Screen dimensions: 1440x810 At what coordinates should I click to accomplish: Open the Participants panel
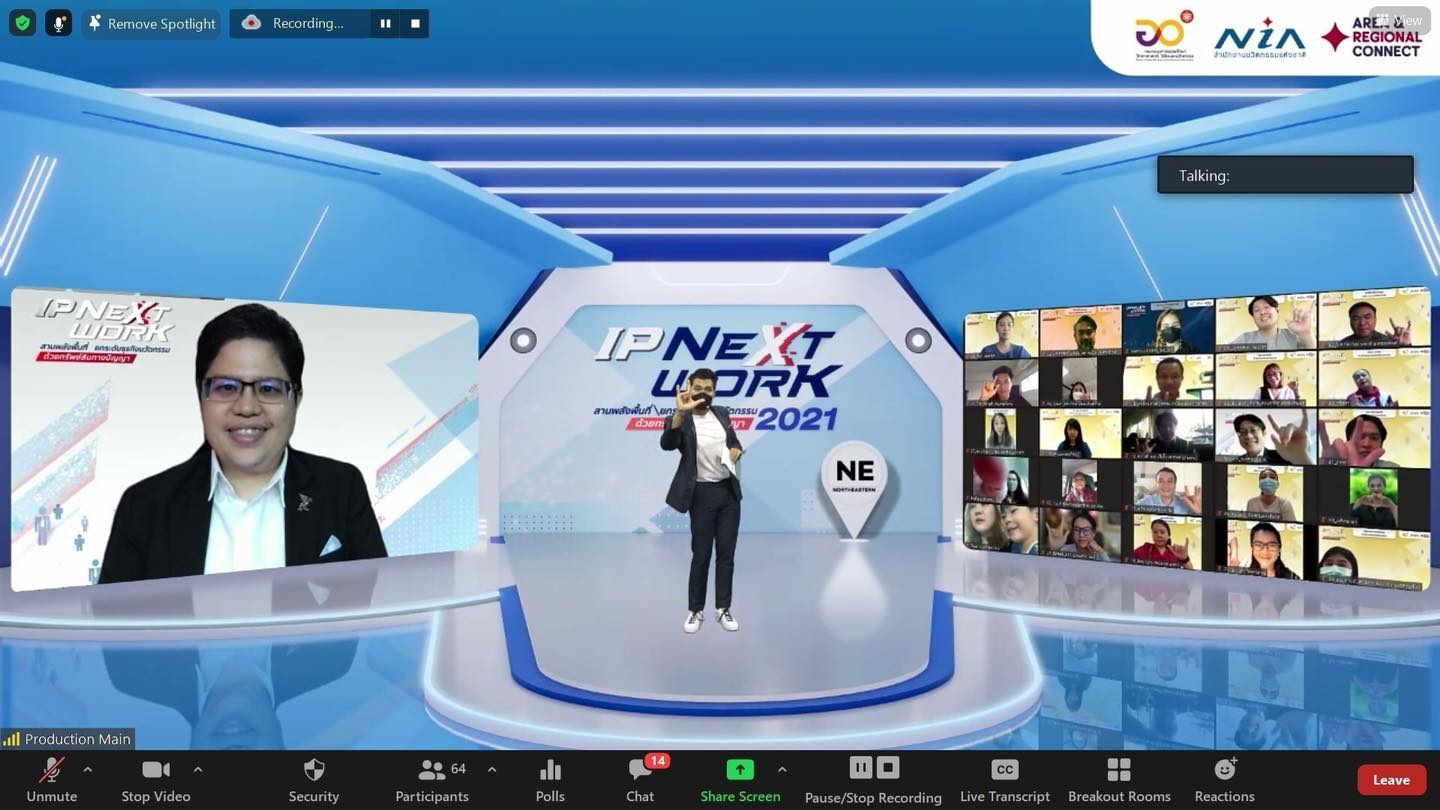point(432,780)
